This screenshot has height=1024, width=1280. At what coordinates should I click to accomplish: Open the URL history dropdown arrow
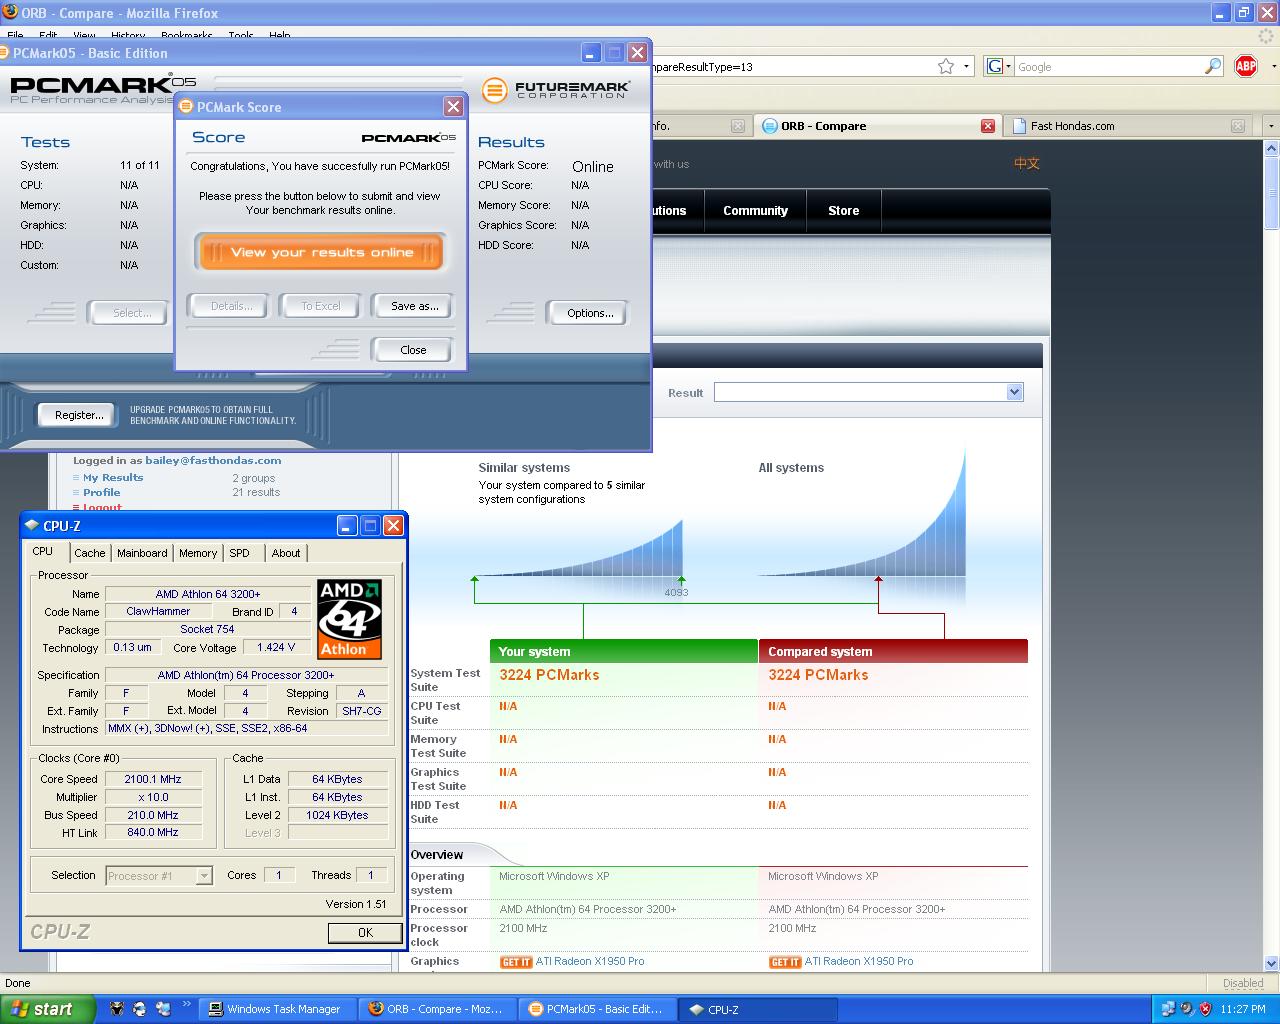click(966, 66)
